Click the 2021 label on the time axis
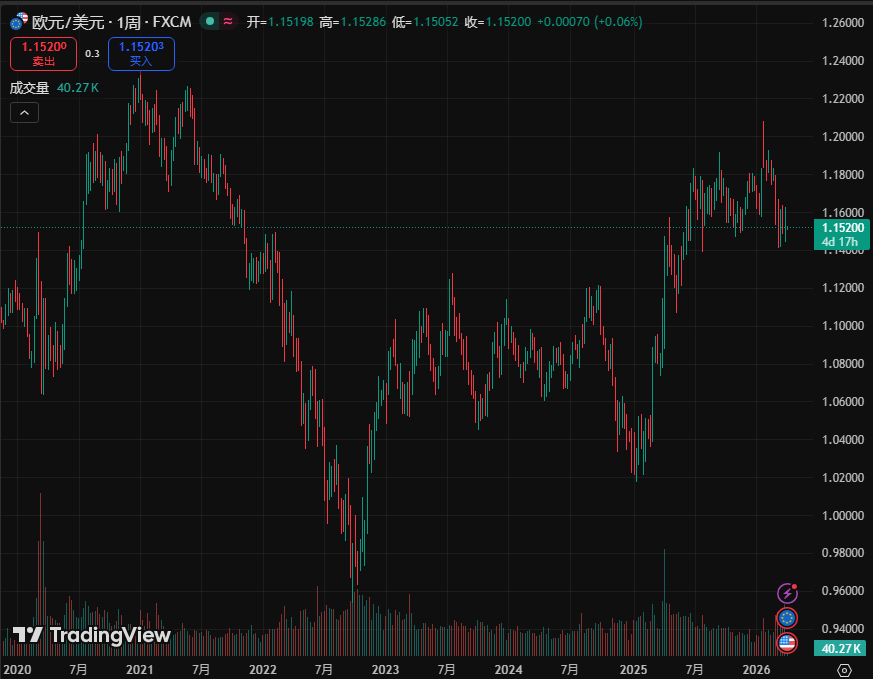Screen dimensions: 873x679 click(140, 669)
